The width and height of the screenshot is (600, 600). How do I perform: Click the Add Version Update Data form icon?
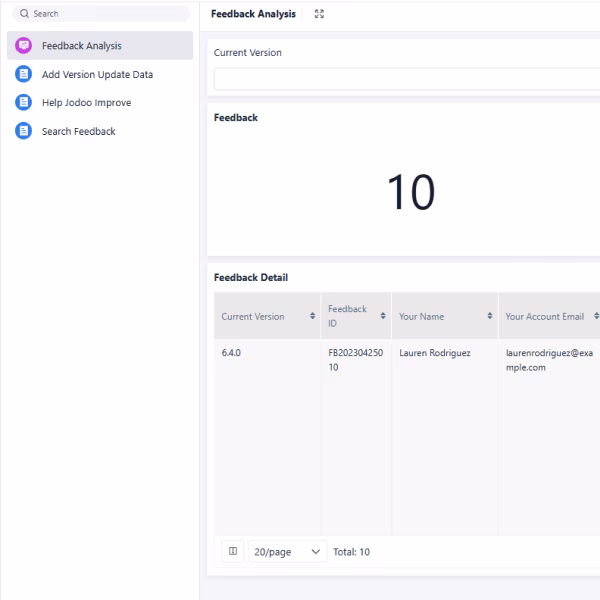click(24, 74)
